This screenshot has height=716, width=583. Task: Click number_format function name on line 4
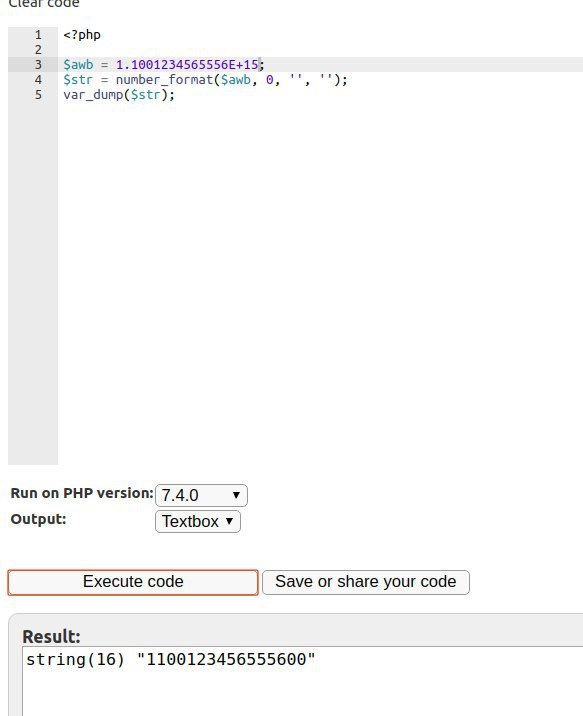(x=164, y=80)
